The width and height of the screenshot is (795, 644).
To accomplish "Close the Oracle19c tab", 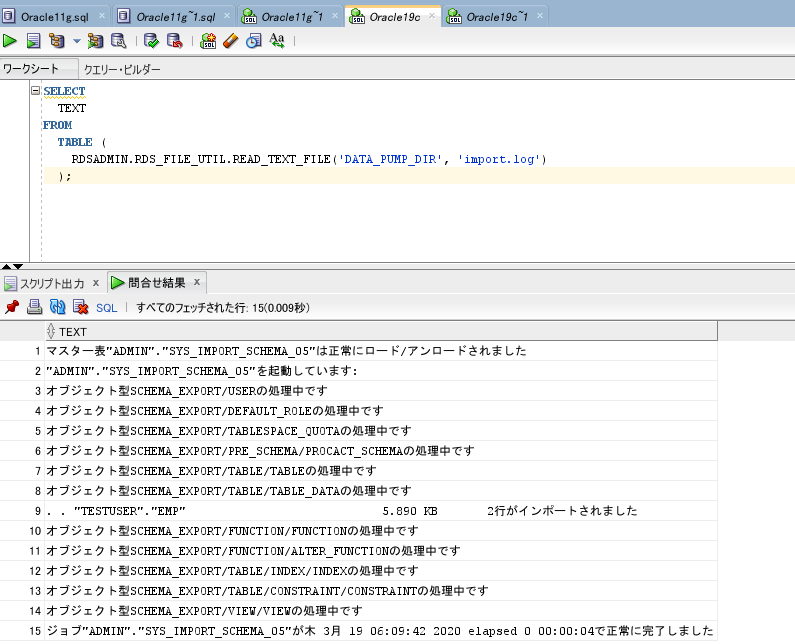I will 432,16.
